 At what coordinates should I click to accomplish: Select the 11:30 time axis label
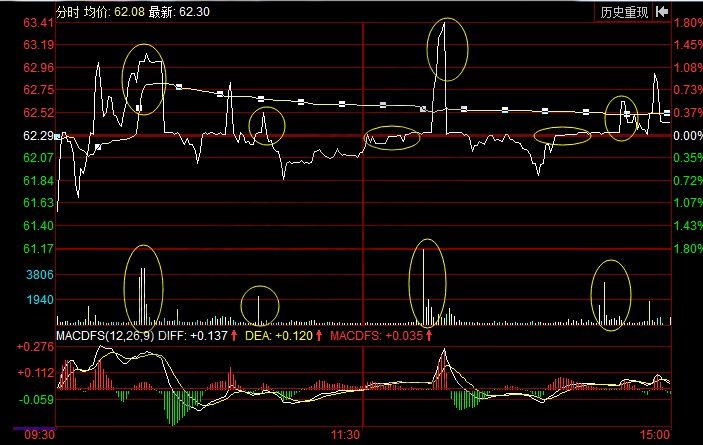click(x=344, y=436)
